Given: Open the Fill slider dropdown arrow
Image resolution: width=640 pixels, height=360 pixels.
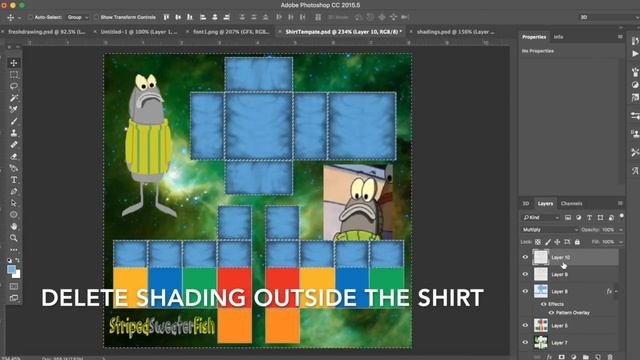Looking at the screenshot, I should pyautogui.click(x=621, y=242).
